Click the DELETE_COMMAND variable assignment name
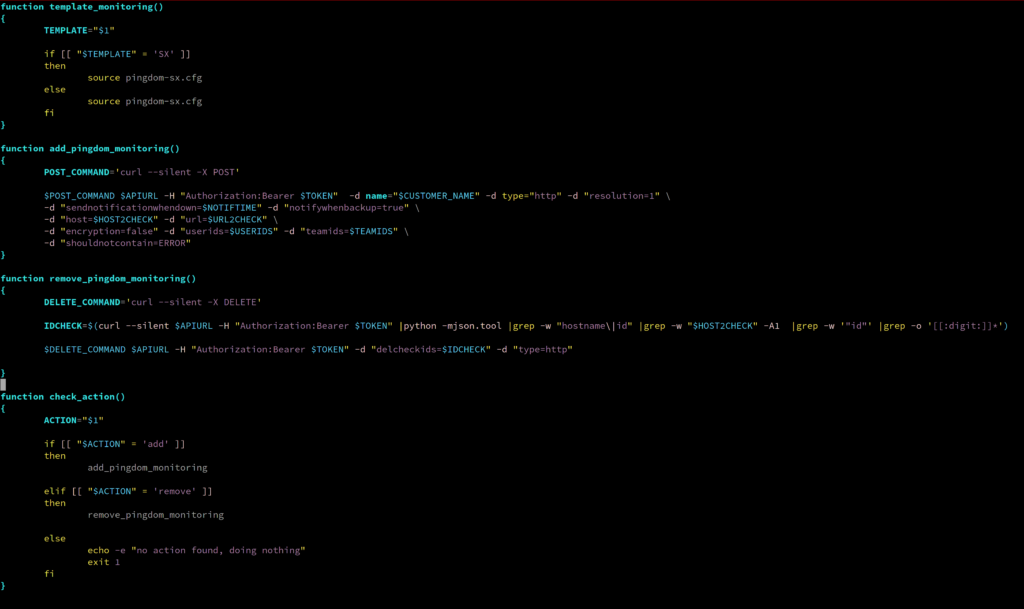The width and height of the screenshot is (1024, 609). pos(82,302)
